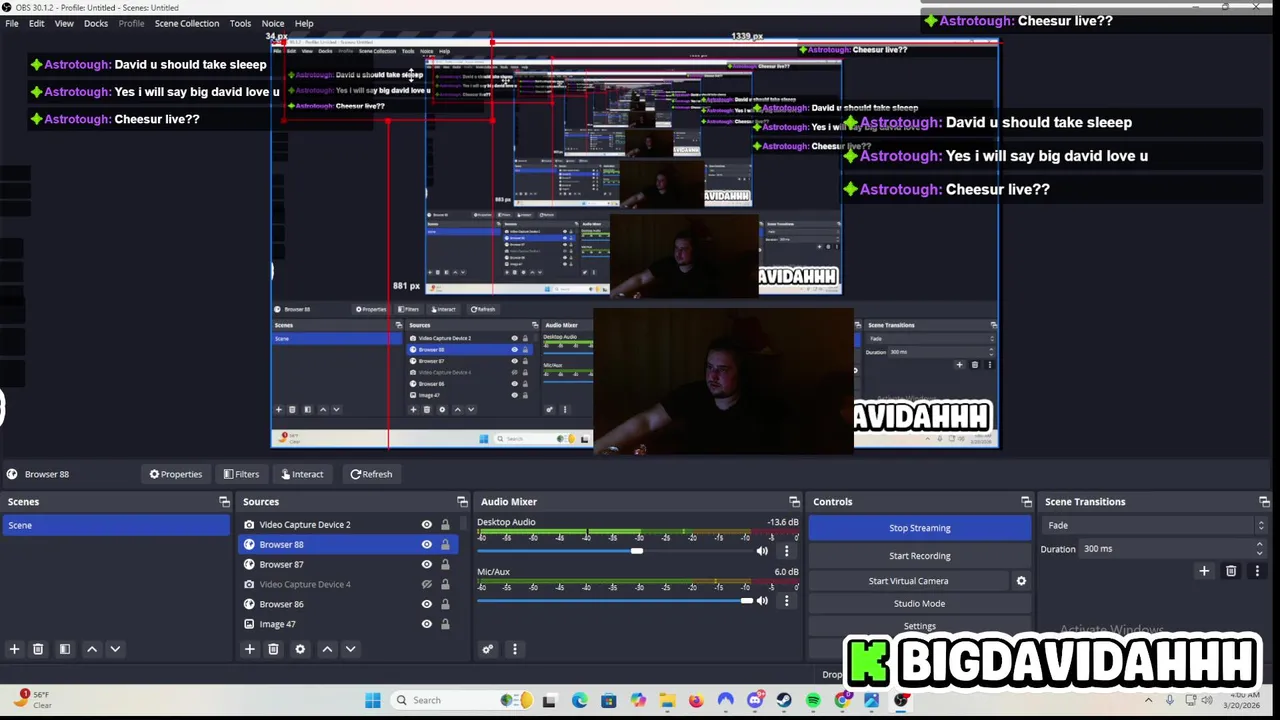This screenshot has width=1280, height=720.
Task: Move scene up arrow in Scenes dock
Action: pos(92,649)
